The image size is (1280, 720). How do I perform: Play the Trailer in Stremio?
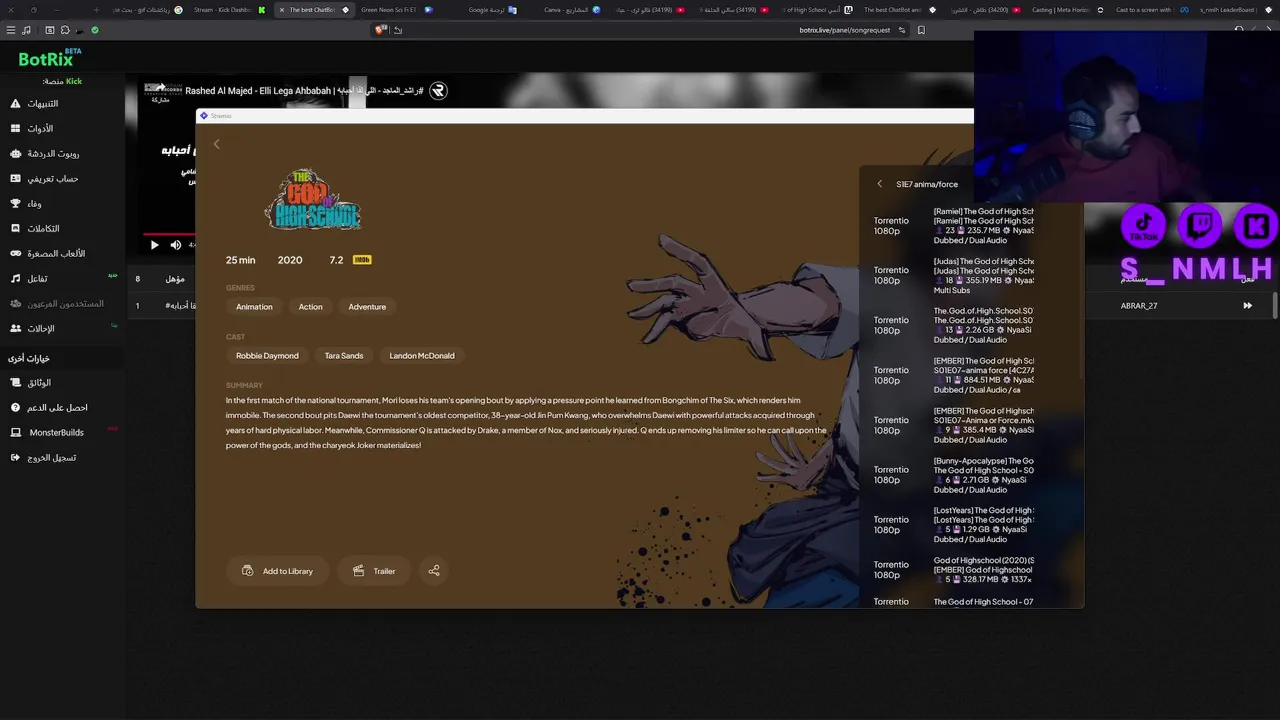tap(375, 571)
